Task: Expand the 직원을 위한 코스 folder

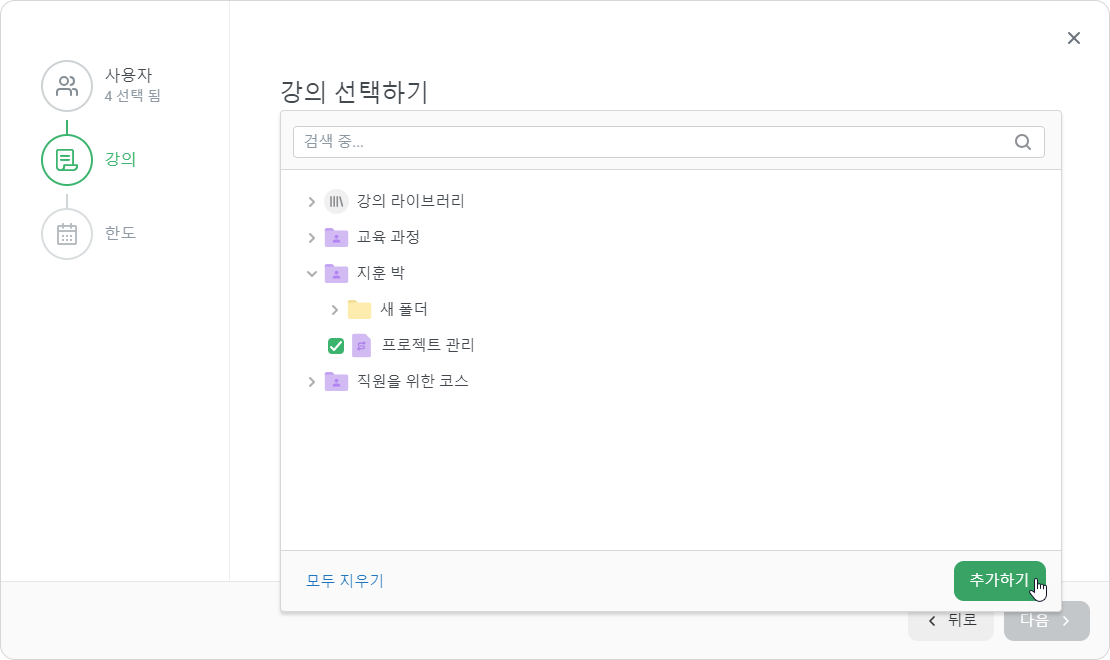Action: [311, 382]
